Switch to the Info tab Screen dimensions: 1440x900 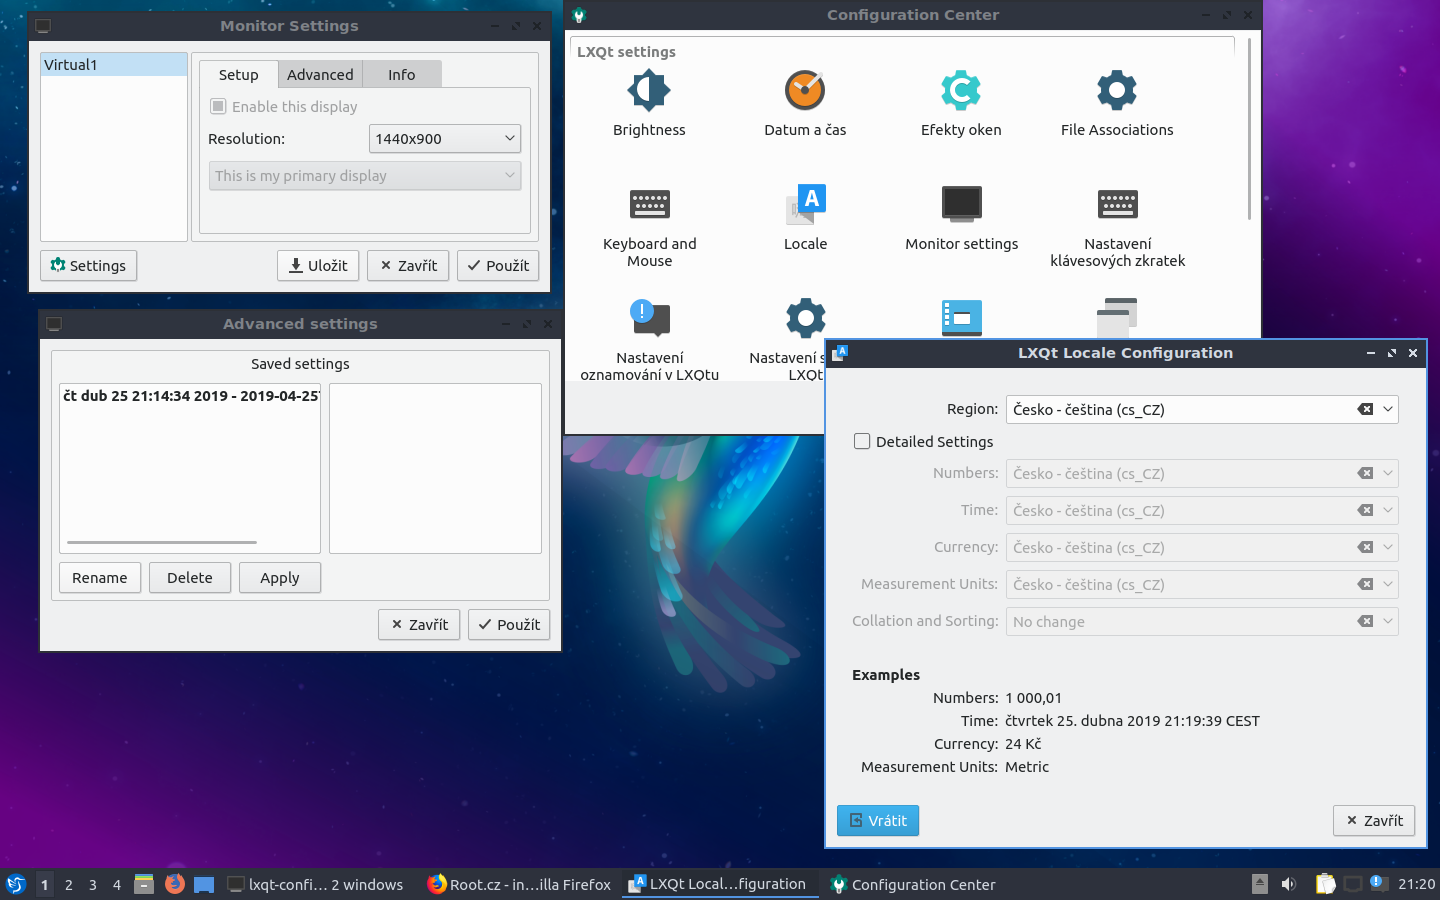click(x=401, y=74)
